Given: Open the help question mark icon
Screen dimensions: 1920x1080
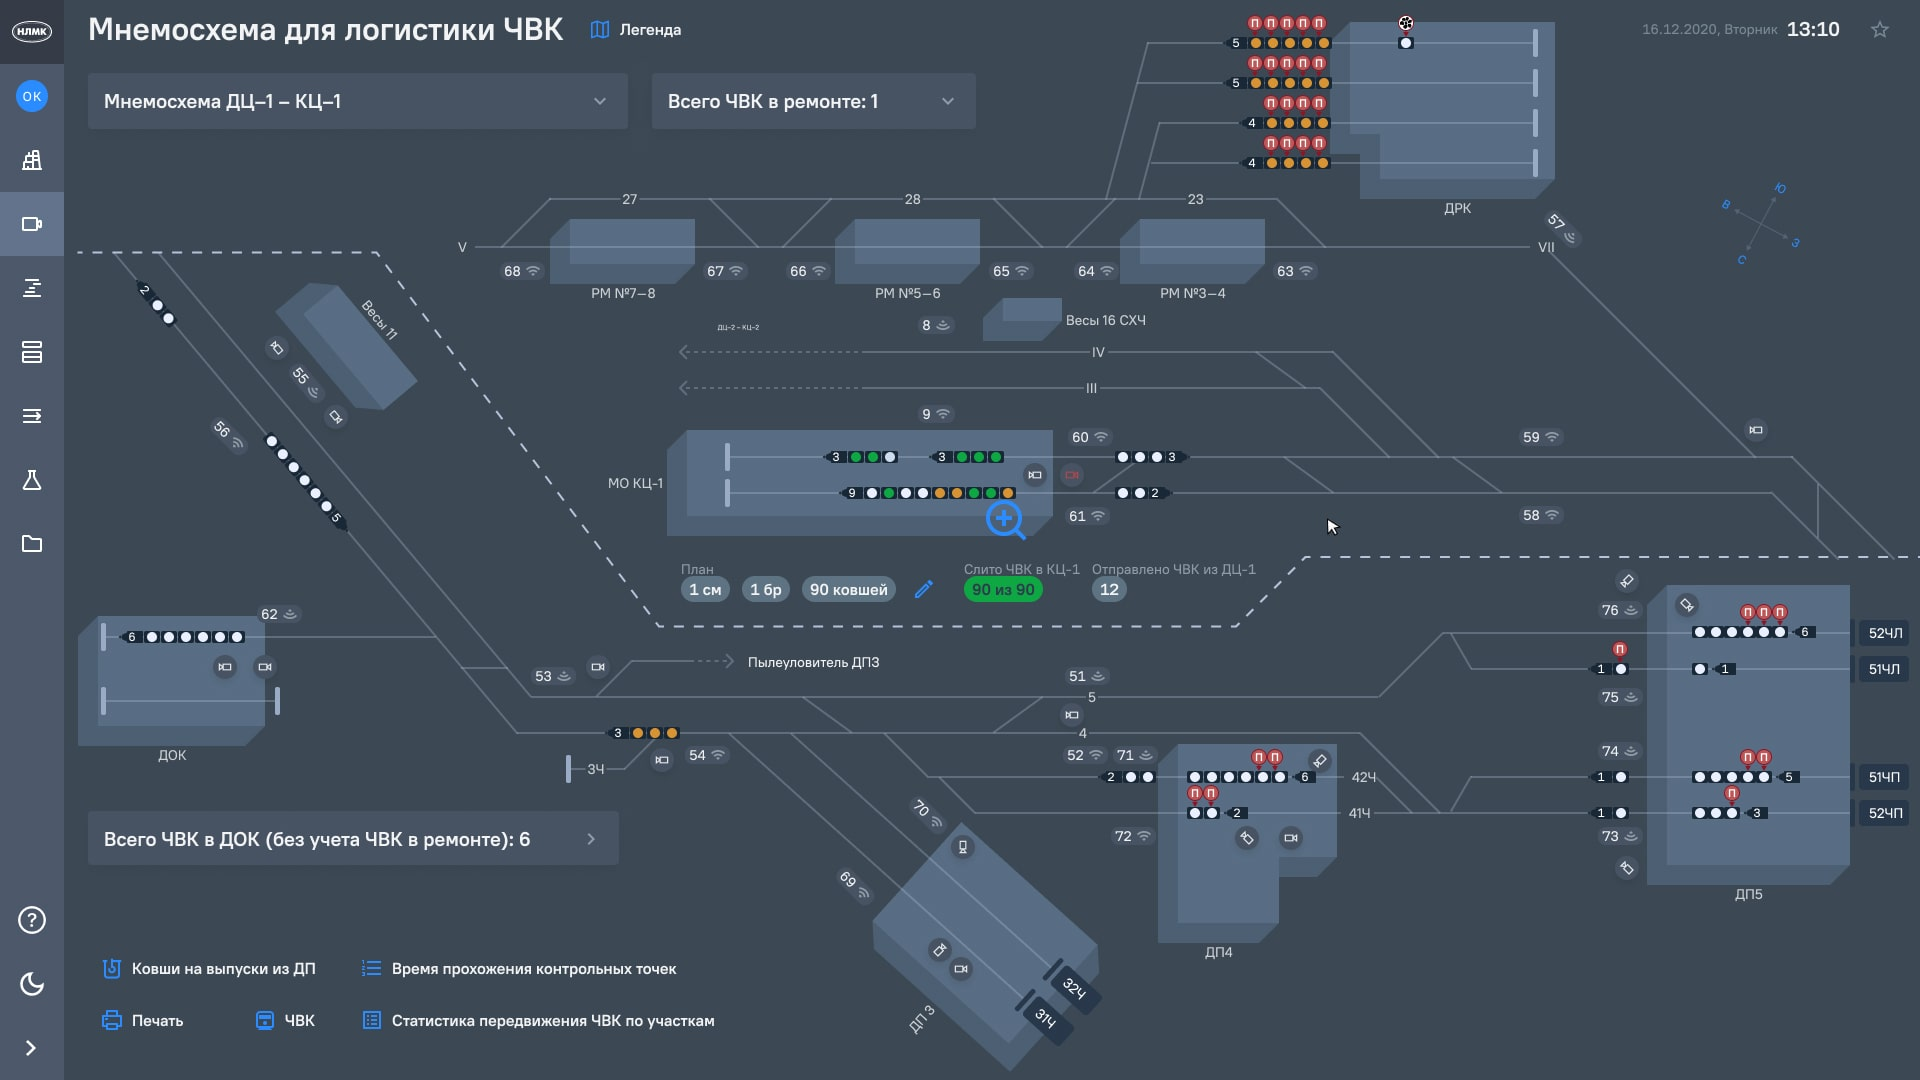Looking at the screenshot, I should pyautogui.click(x=32, y=920).
